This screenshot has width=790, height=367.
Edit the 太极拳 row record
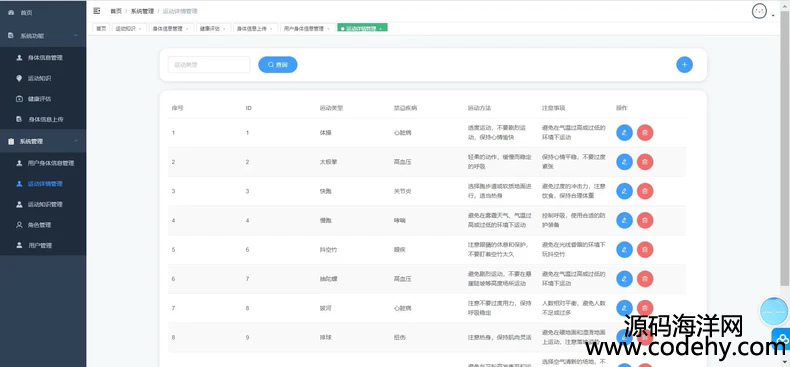[624, 162]
